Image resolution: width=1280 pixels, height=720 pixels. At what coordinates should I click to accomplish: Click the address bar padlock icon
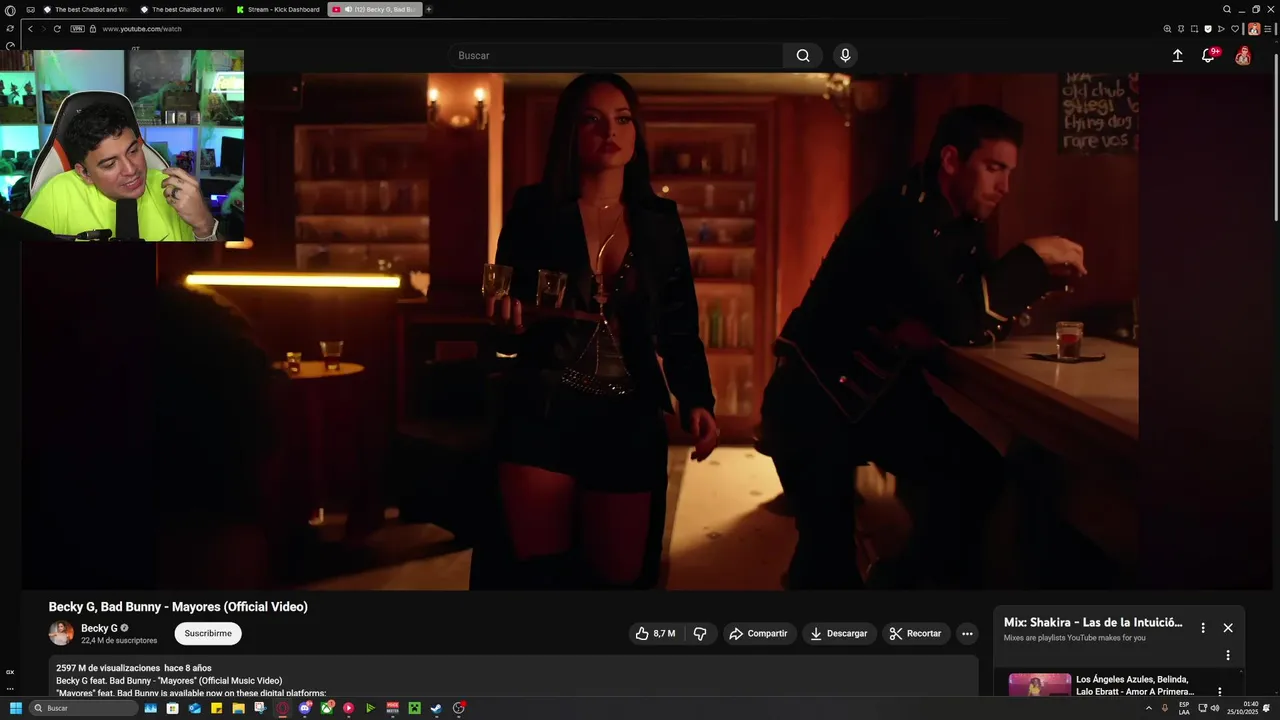tap(93, 29)
